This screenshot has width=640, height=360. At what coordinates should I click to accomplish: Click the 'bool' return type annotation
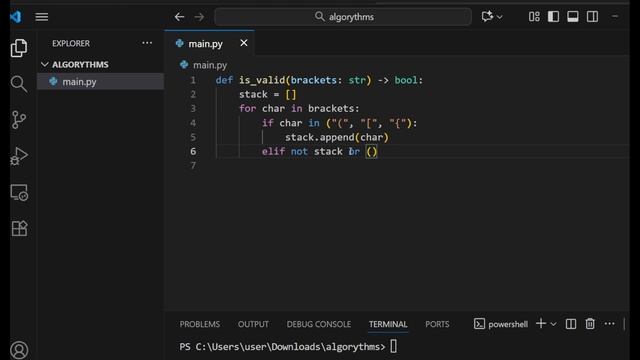click(406, 80)
